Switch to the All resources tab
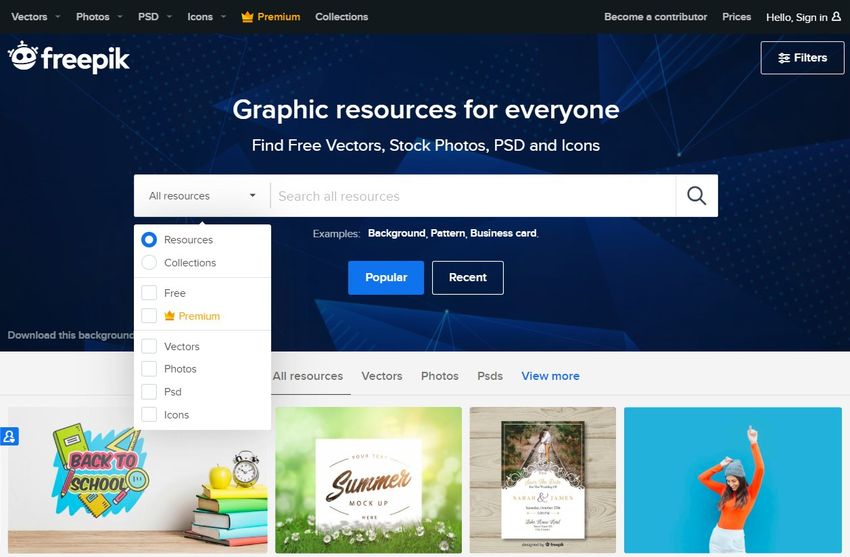Viewport: 850px width, 557px height. coord(308,376)
